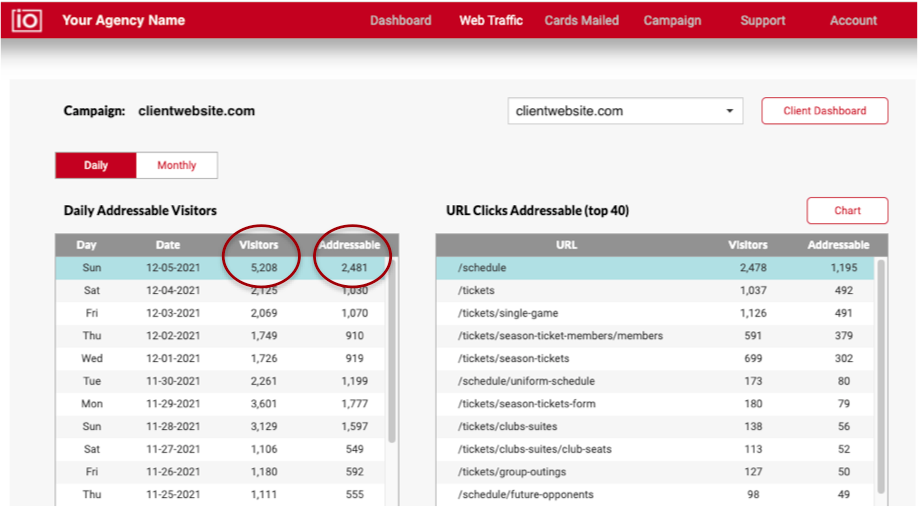919x508 pixels.
Task: Click the Chart button
Action: [x=847, y=211]
